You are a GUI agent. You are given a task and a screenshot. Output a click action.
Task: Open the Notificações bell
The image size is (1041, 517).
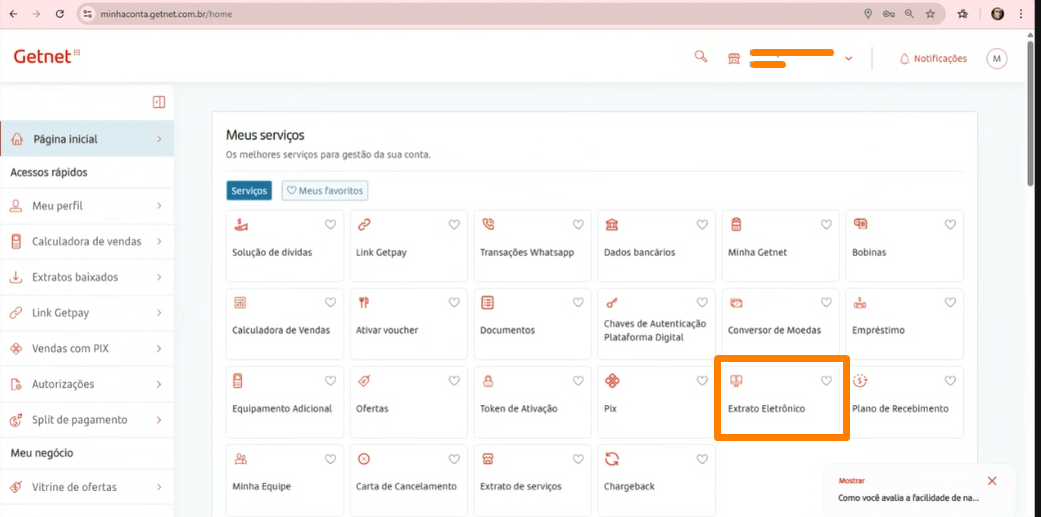[x=904, y=58]
